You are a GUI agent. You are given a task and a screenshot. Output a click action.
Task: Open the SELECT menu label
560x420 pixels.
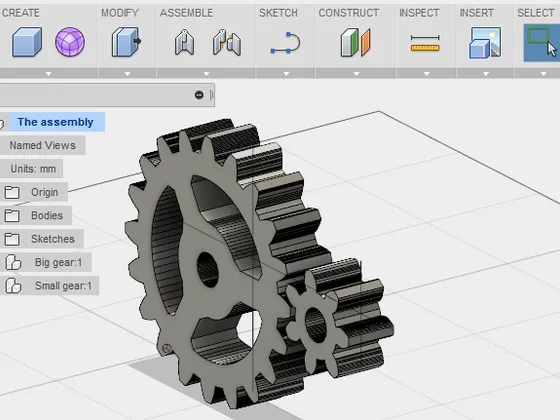click(536, 13)
